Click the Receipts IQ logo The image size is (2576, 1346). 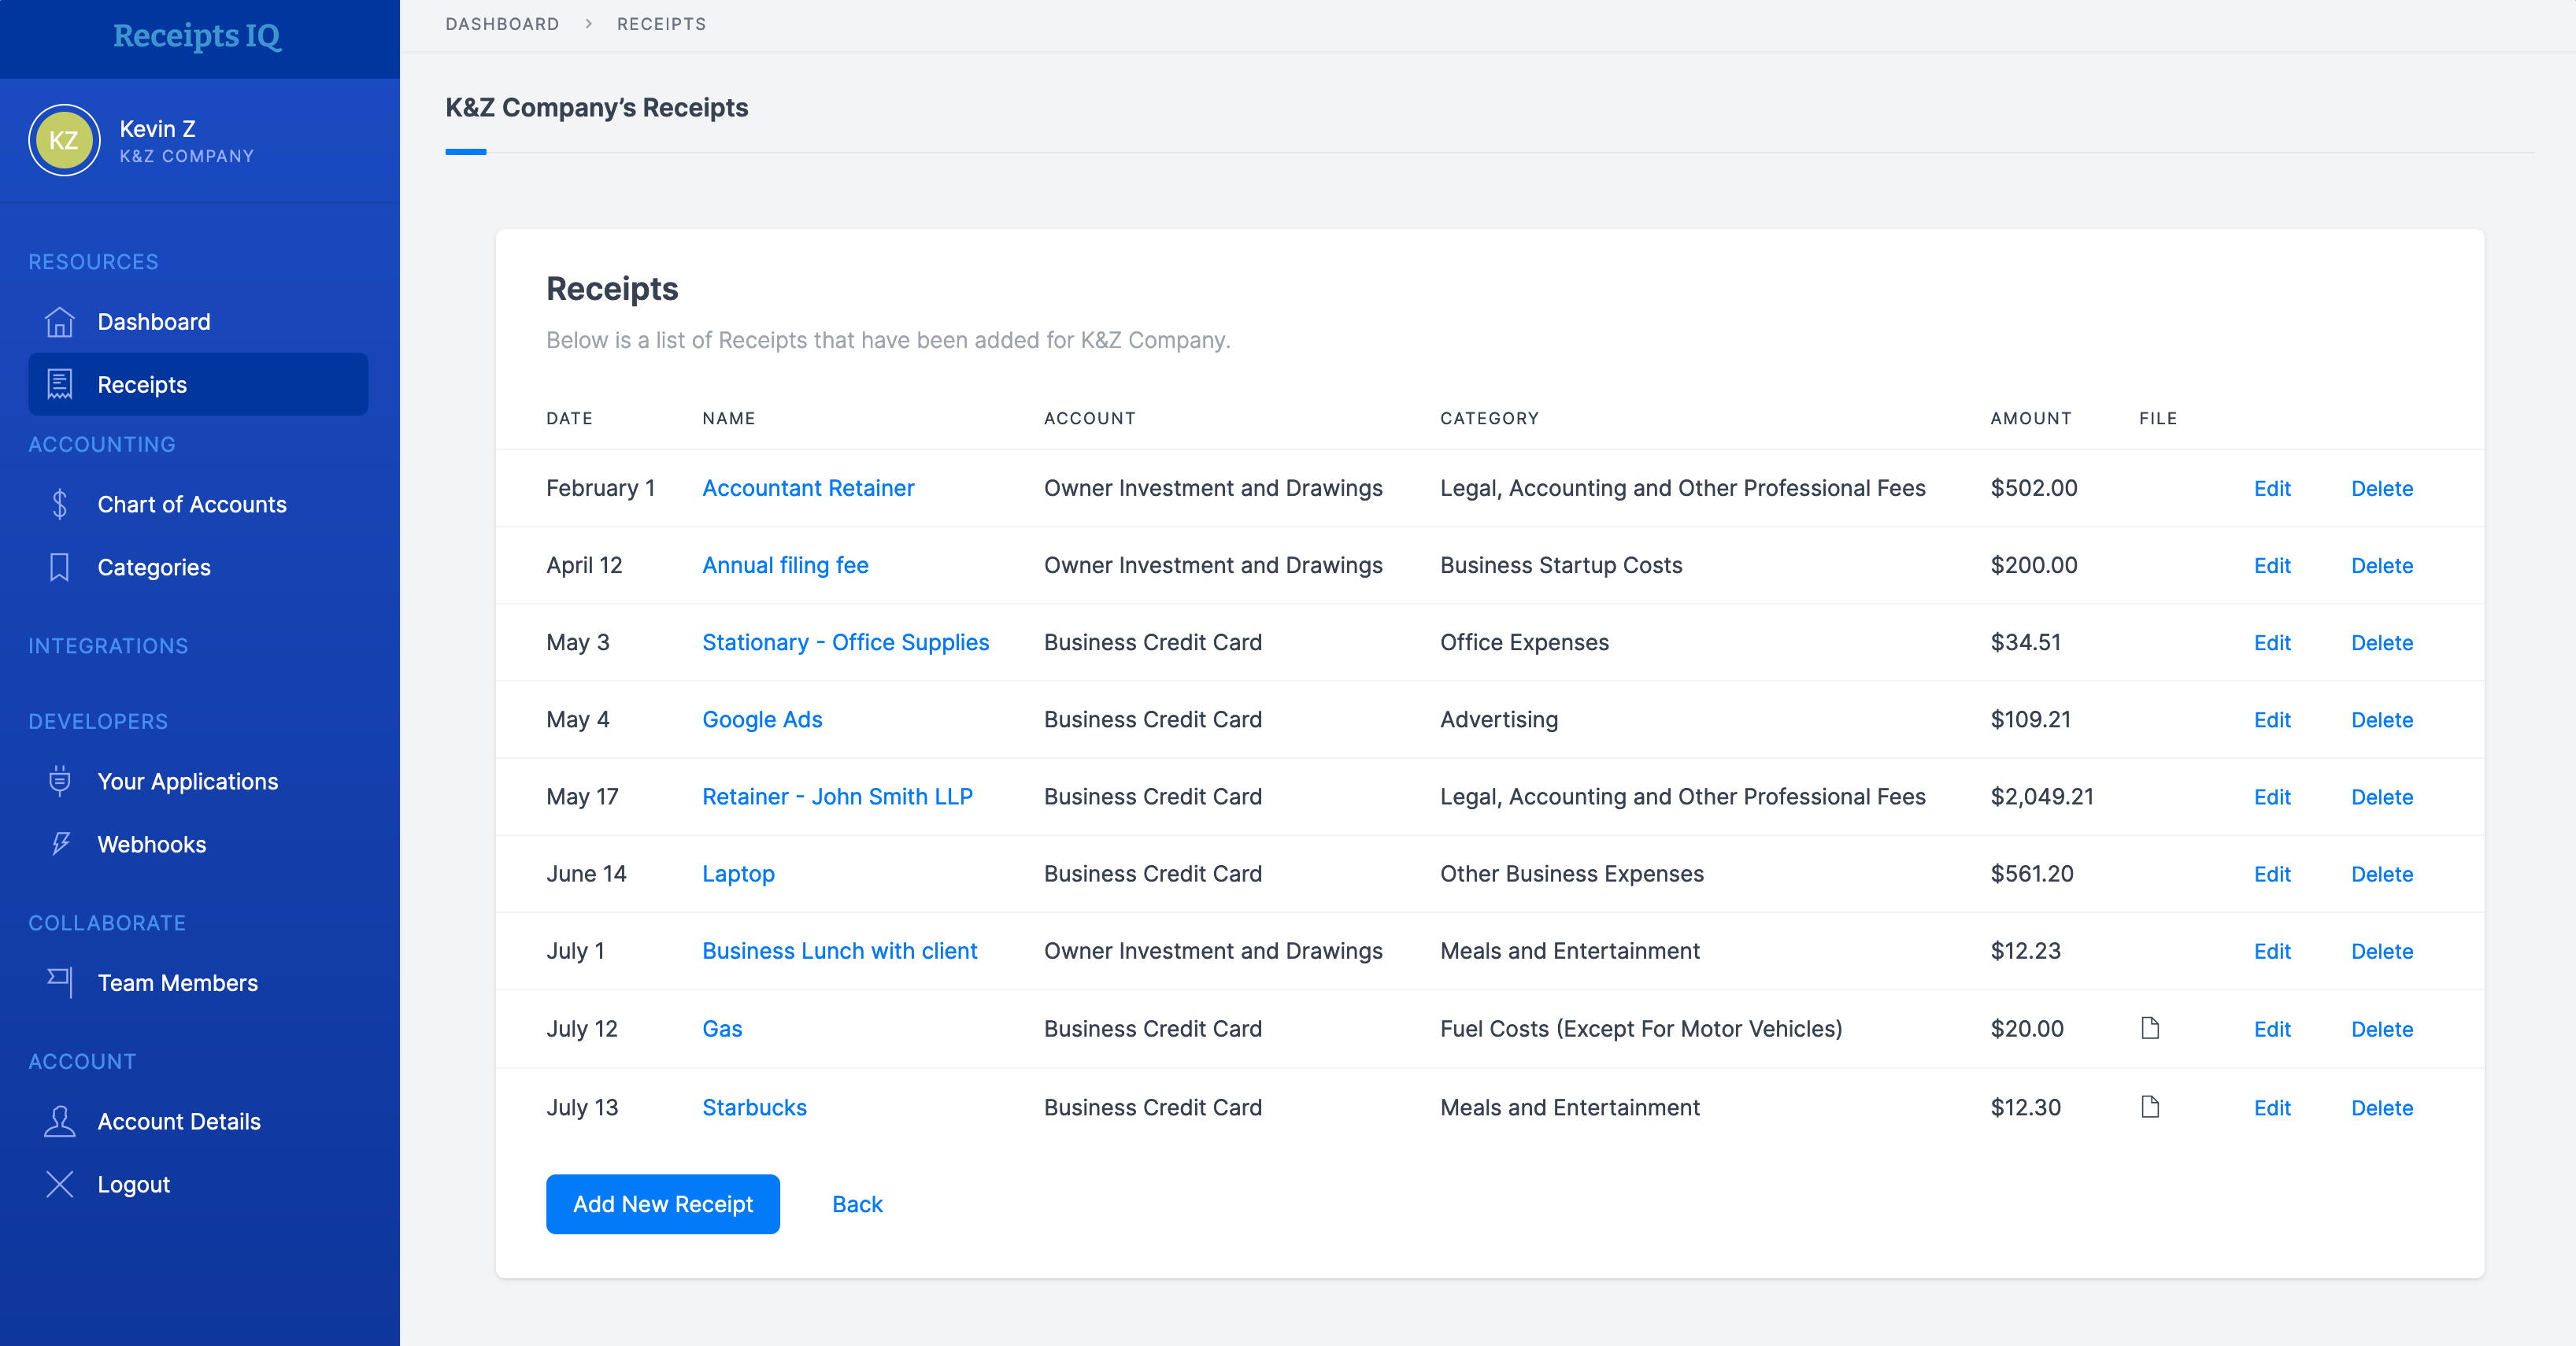[x=197, y=36]
